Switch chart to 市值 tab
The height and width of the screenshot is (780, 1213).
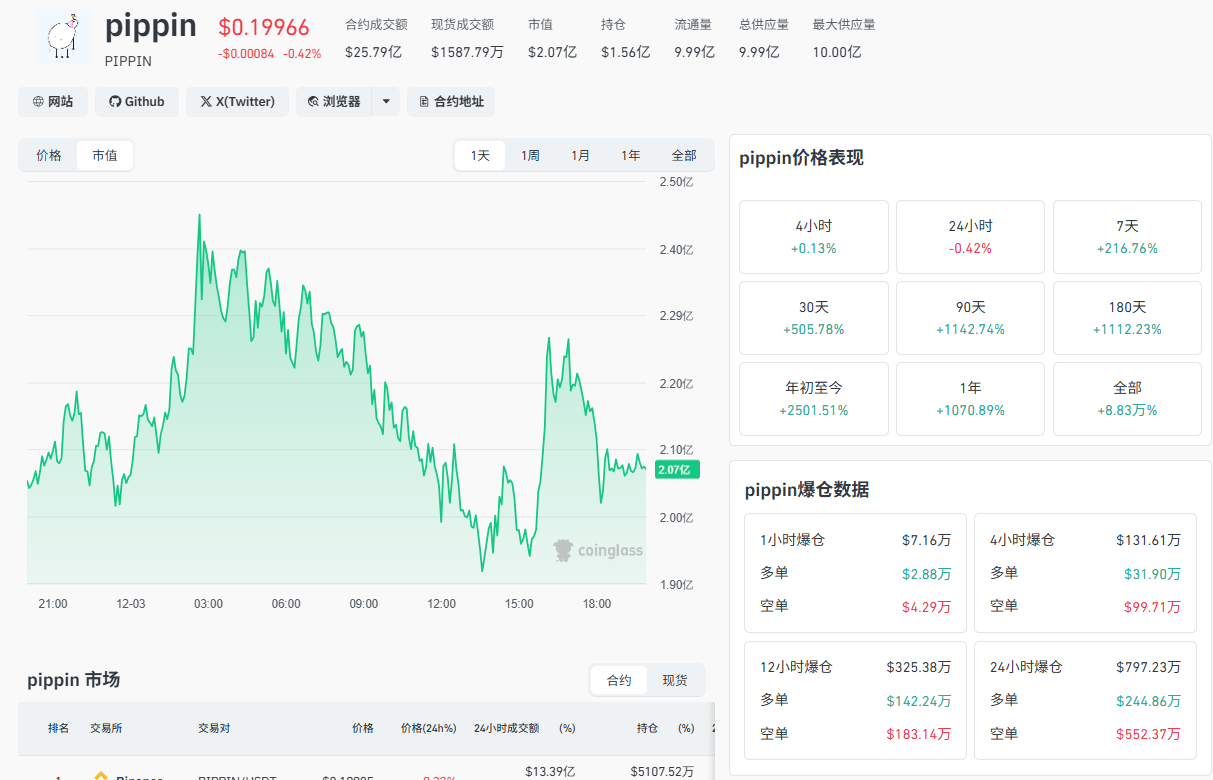pos(105,155)
